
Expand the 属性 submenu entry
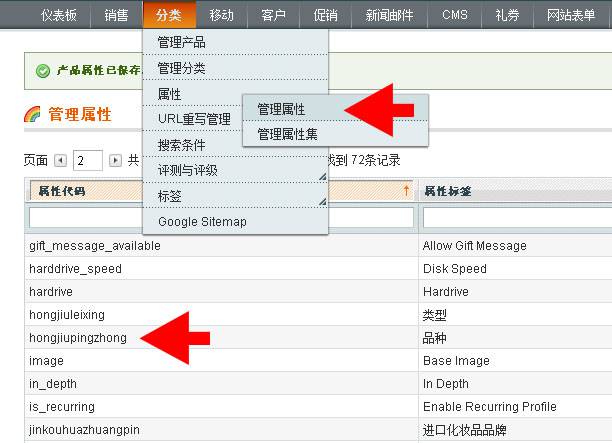[193, 94]
